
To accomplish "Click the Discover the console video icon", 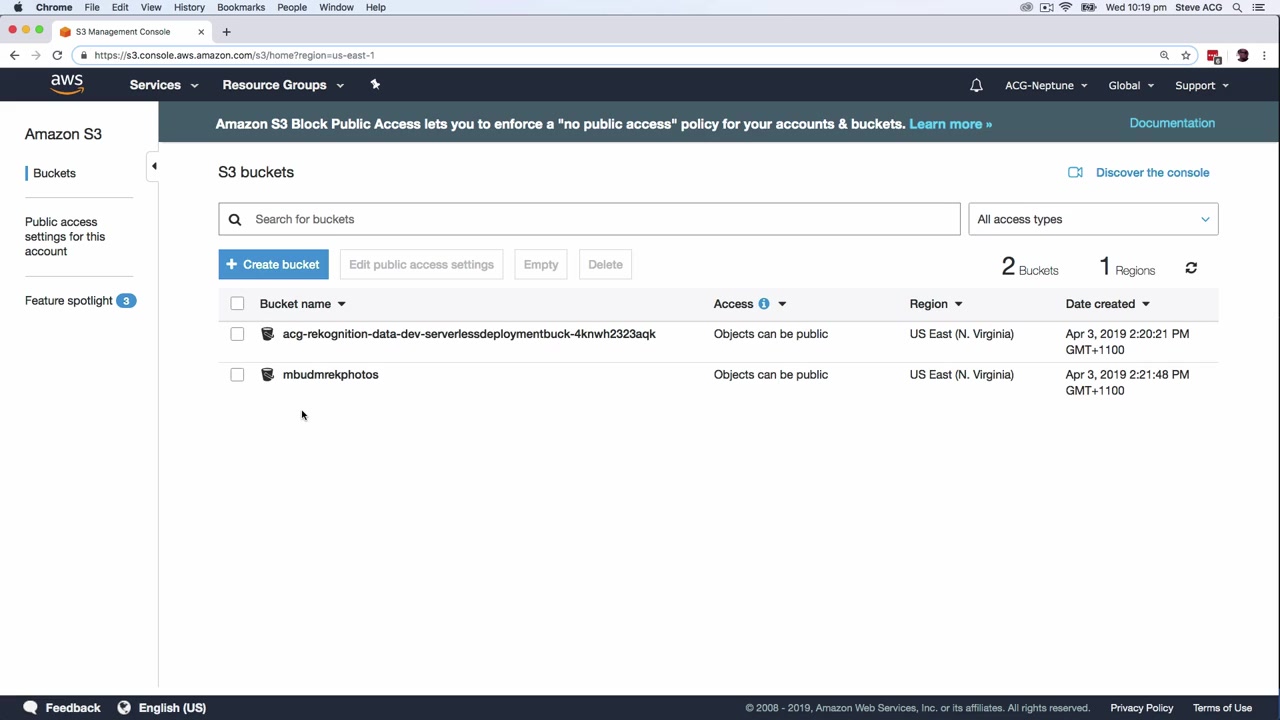I will 1075,173.
